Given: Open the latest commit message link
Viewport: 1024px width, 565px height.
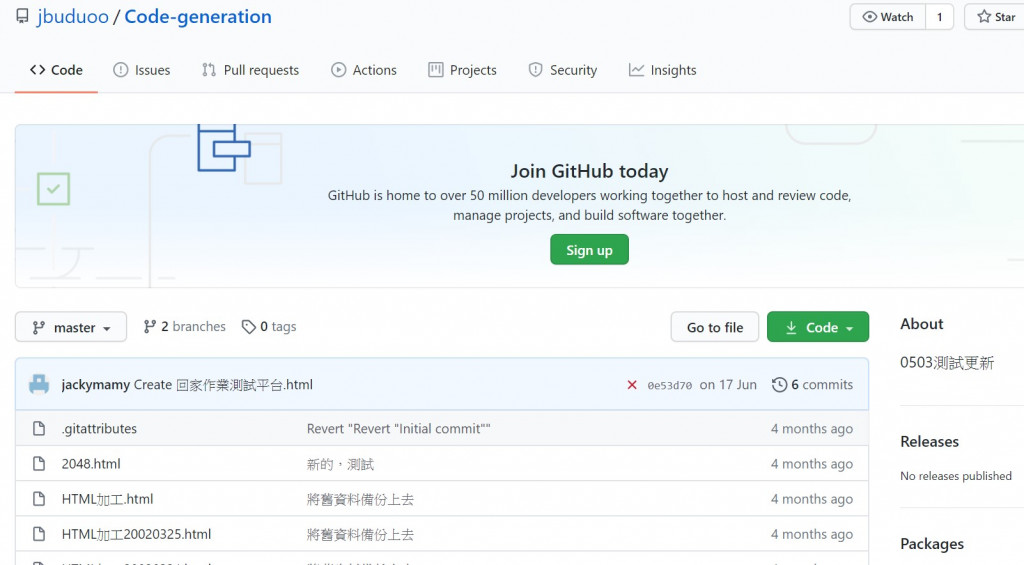Looking at the screenshot, I should (223, 385).
